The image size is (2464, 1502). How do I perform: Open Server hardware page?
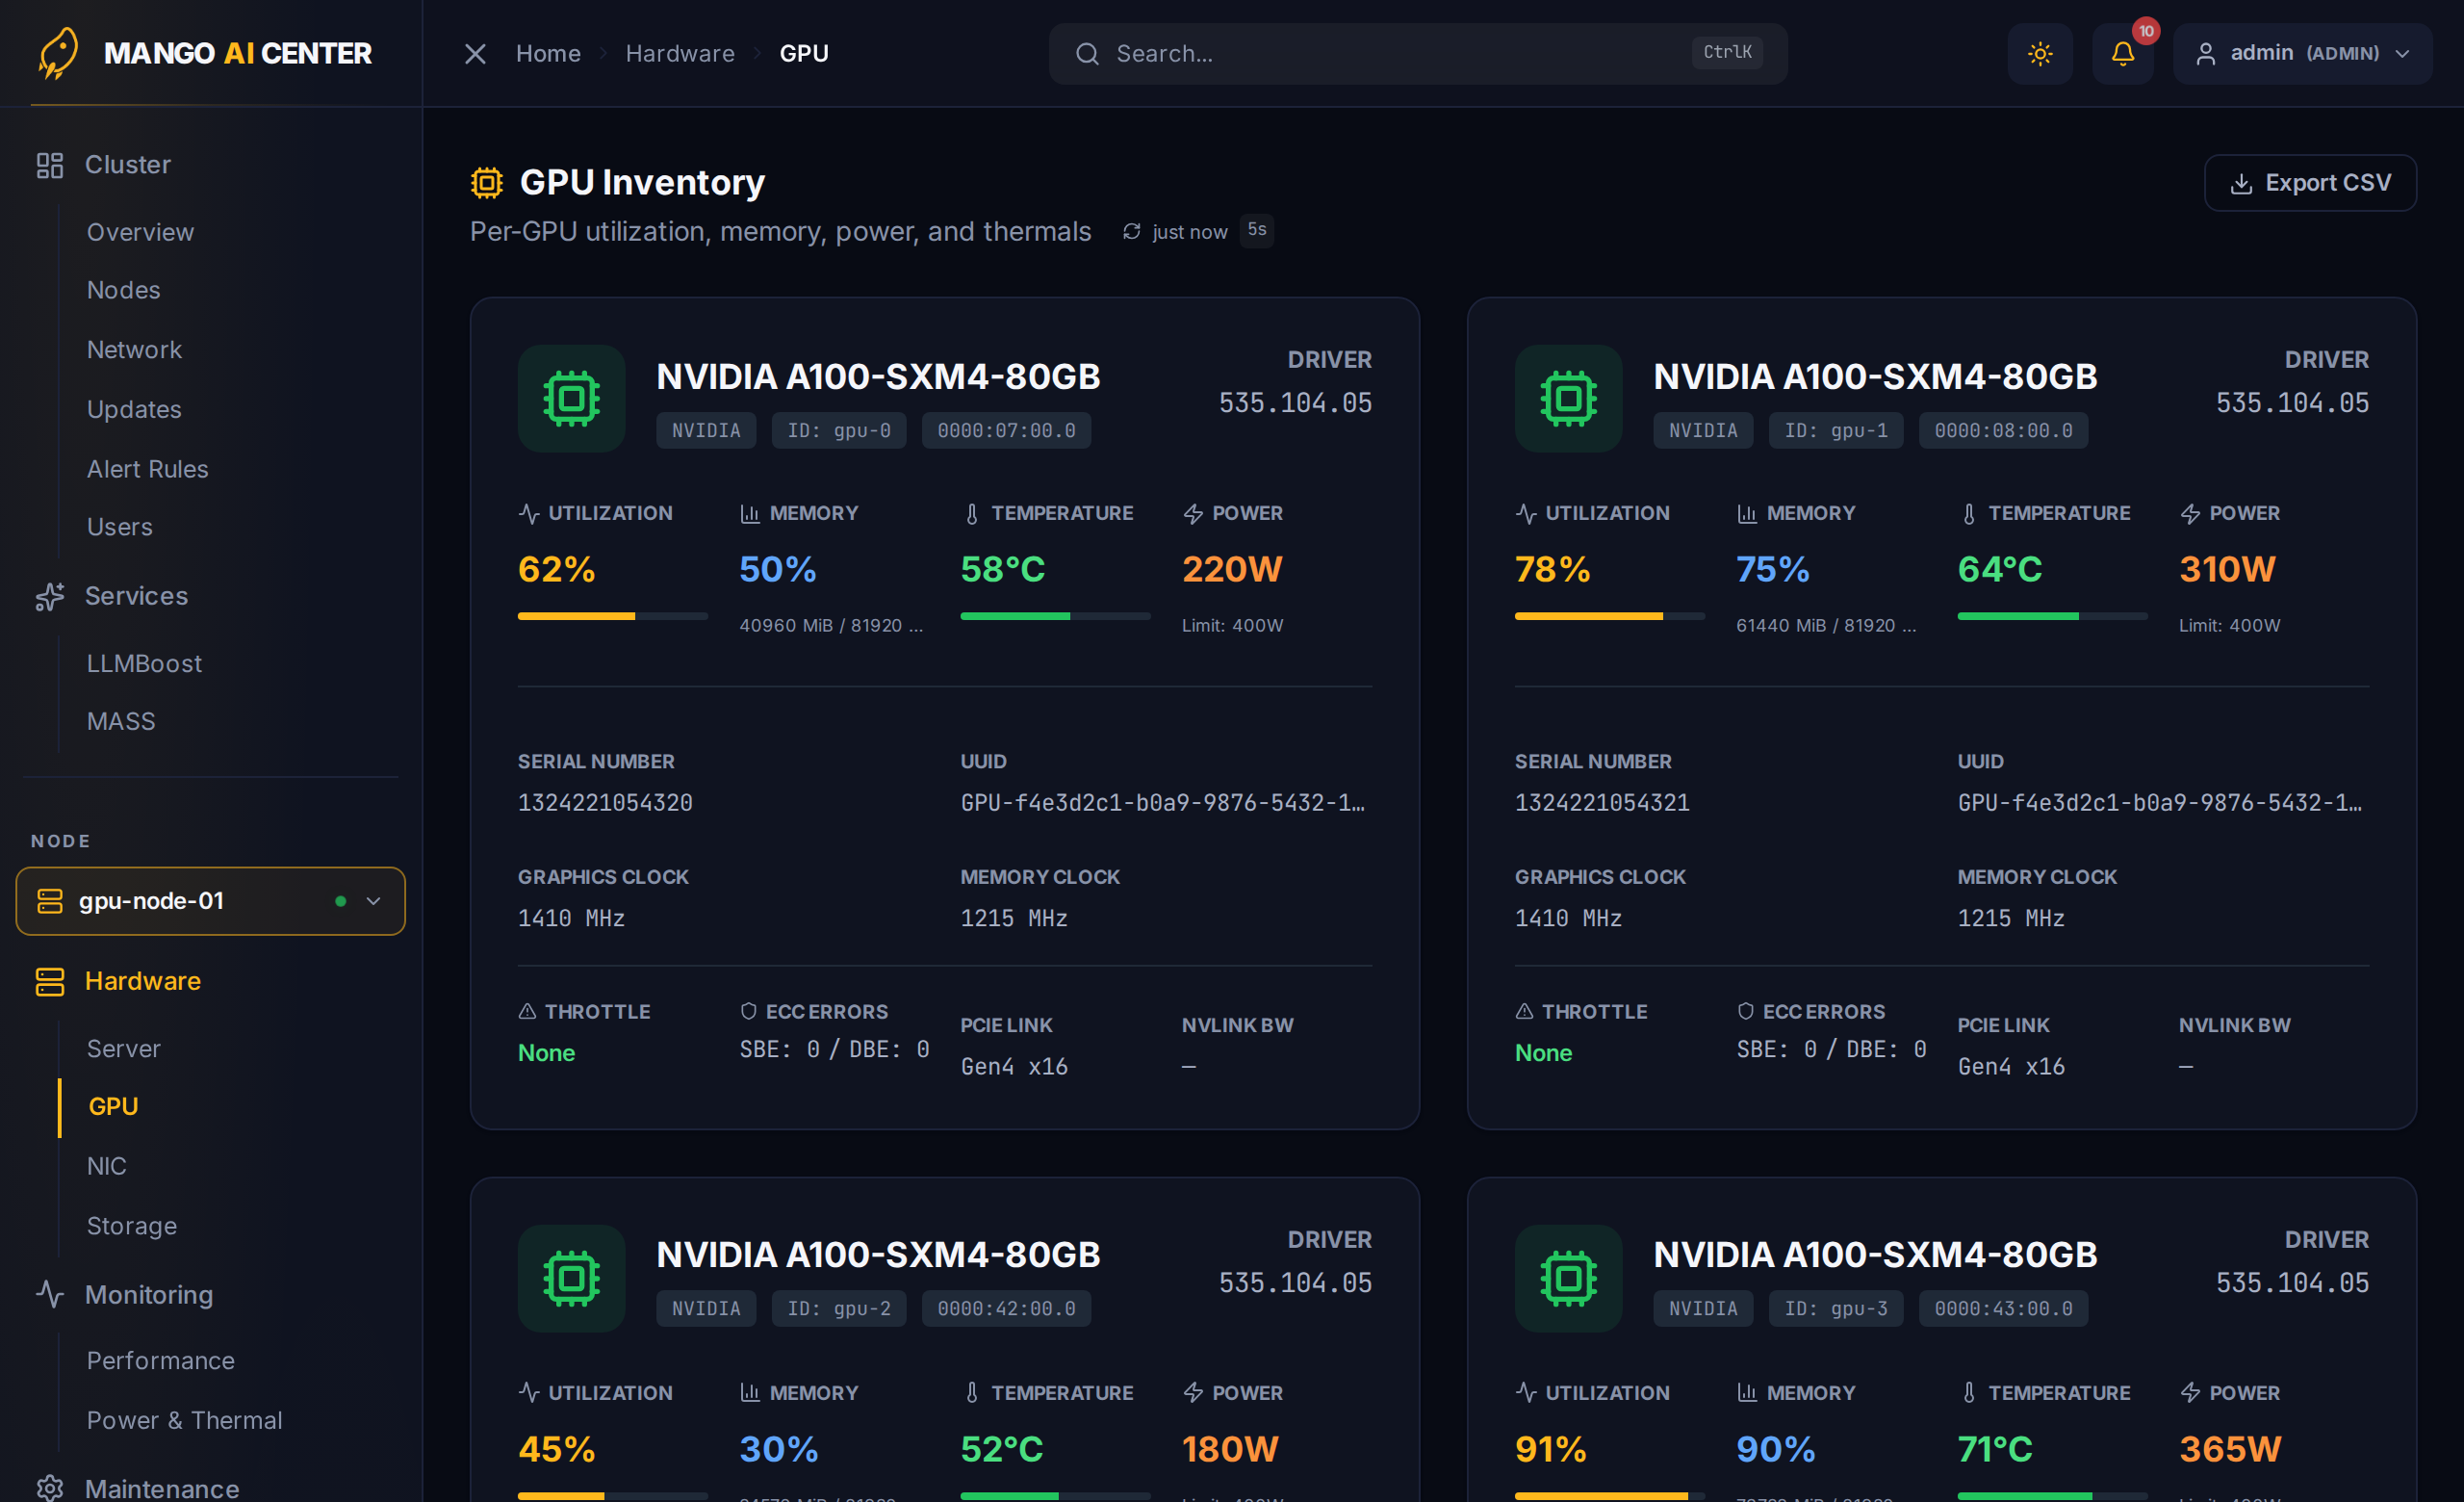[123, 1049]
